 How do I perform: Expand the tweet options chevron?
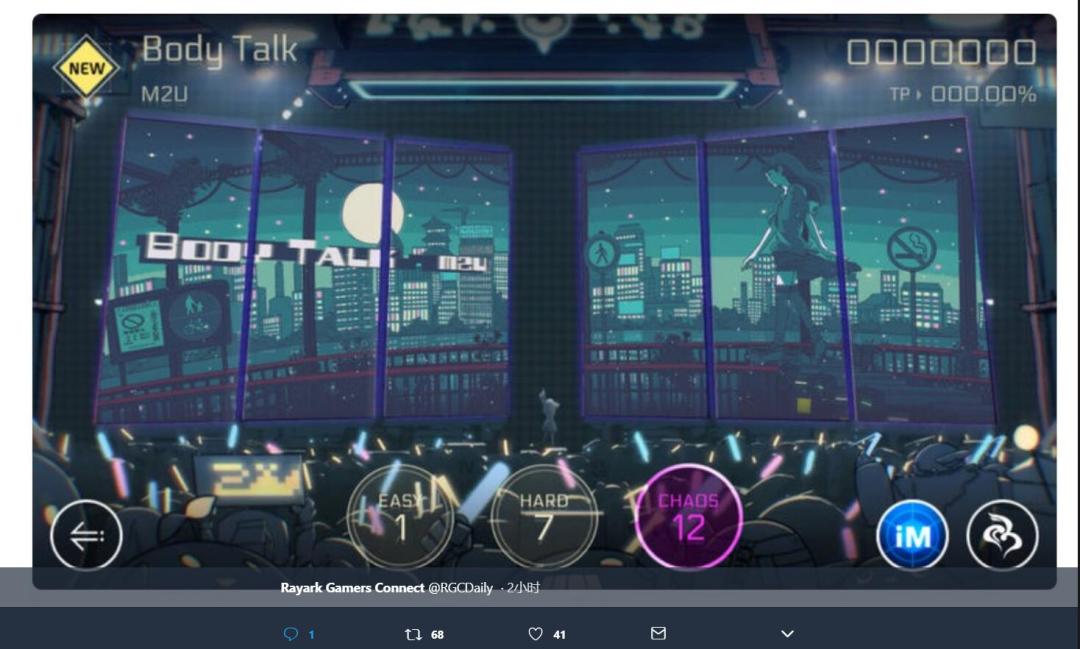coord(787,634)
